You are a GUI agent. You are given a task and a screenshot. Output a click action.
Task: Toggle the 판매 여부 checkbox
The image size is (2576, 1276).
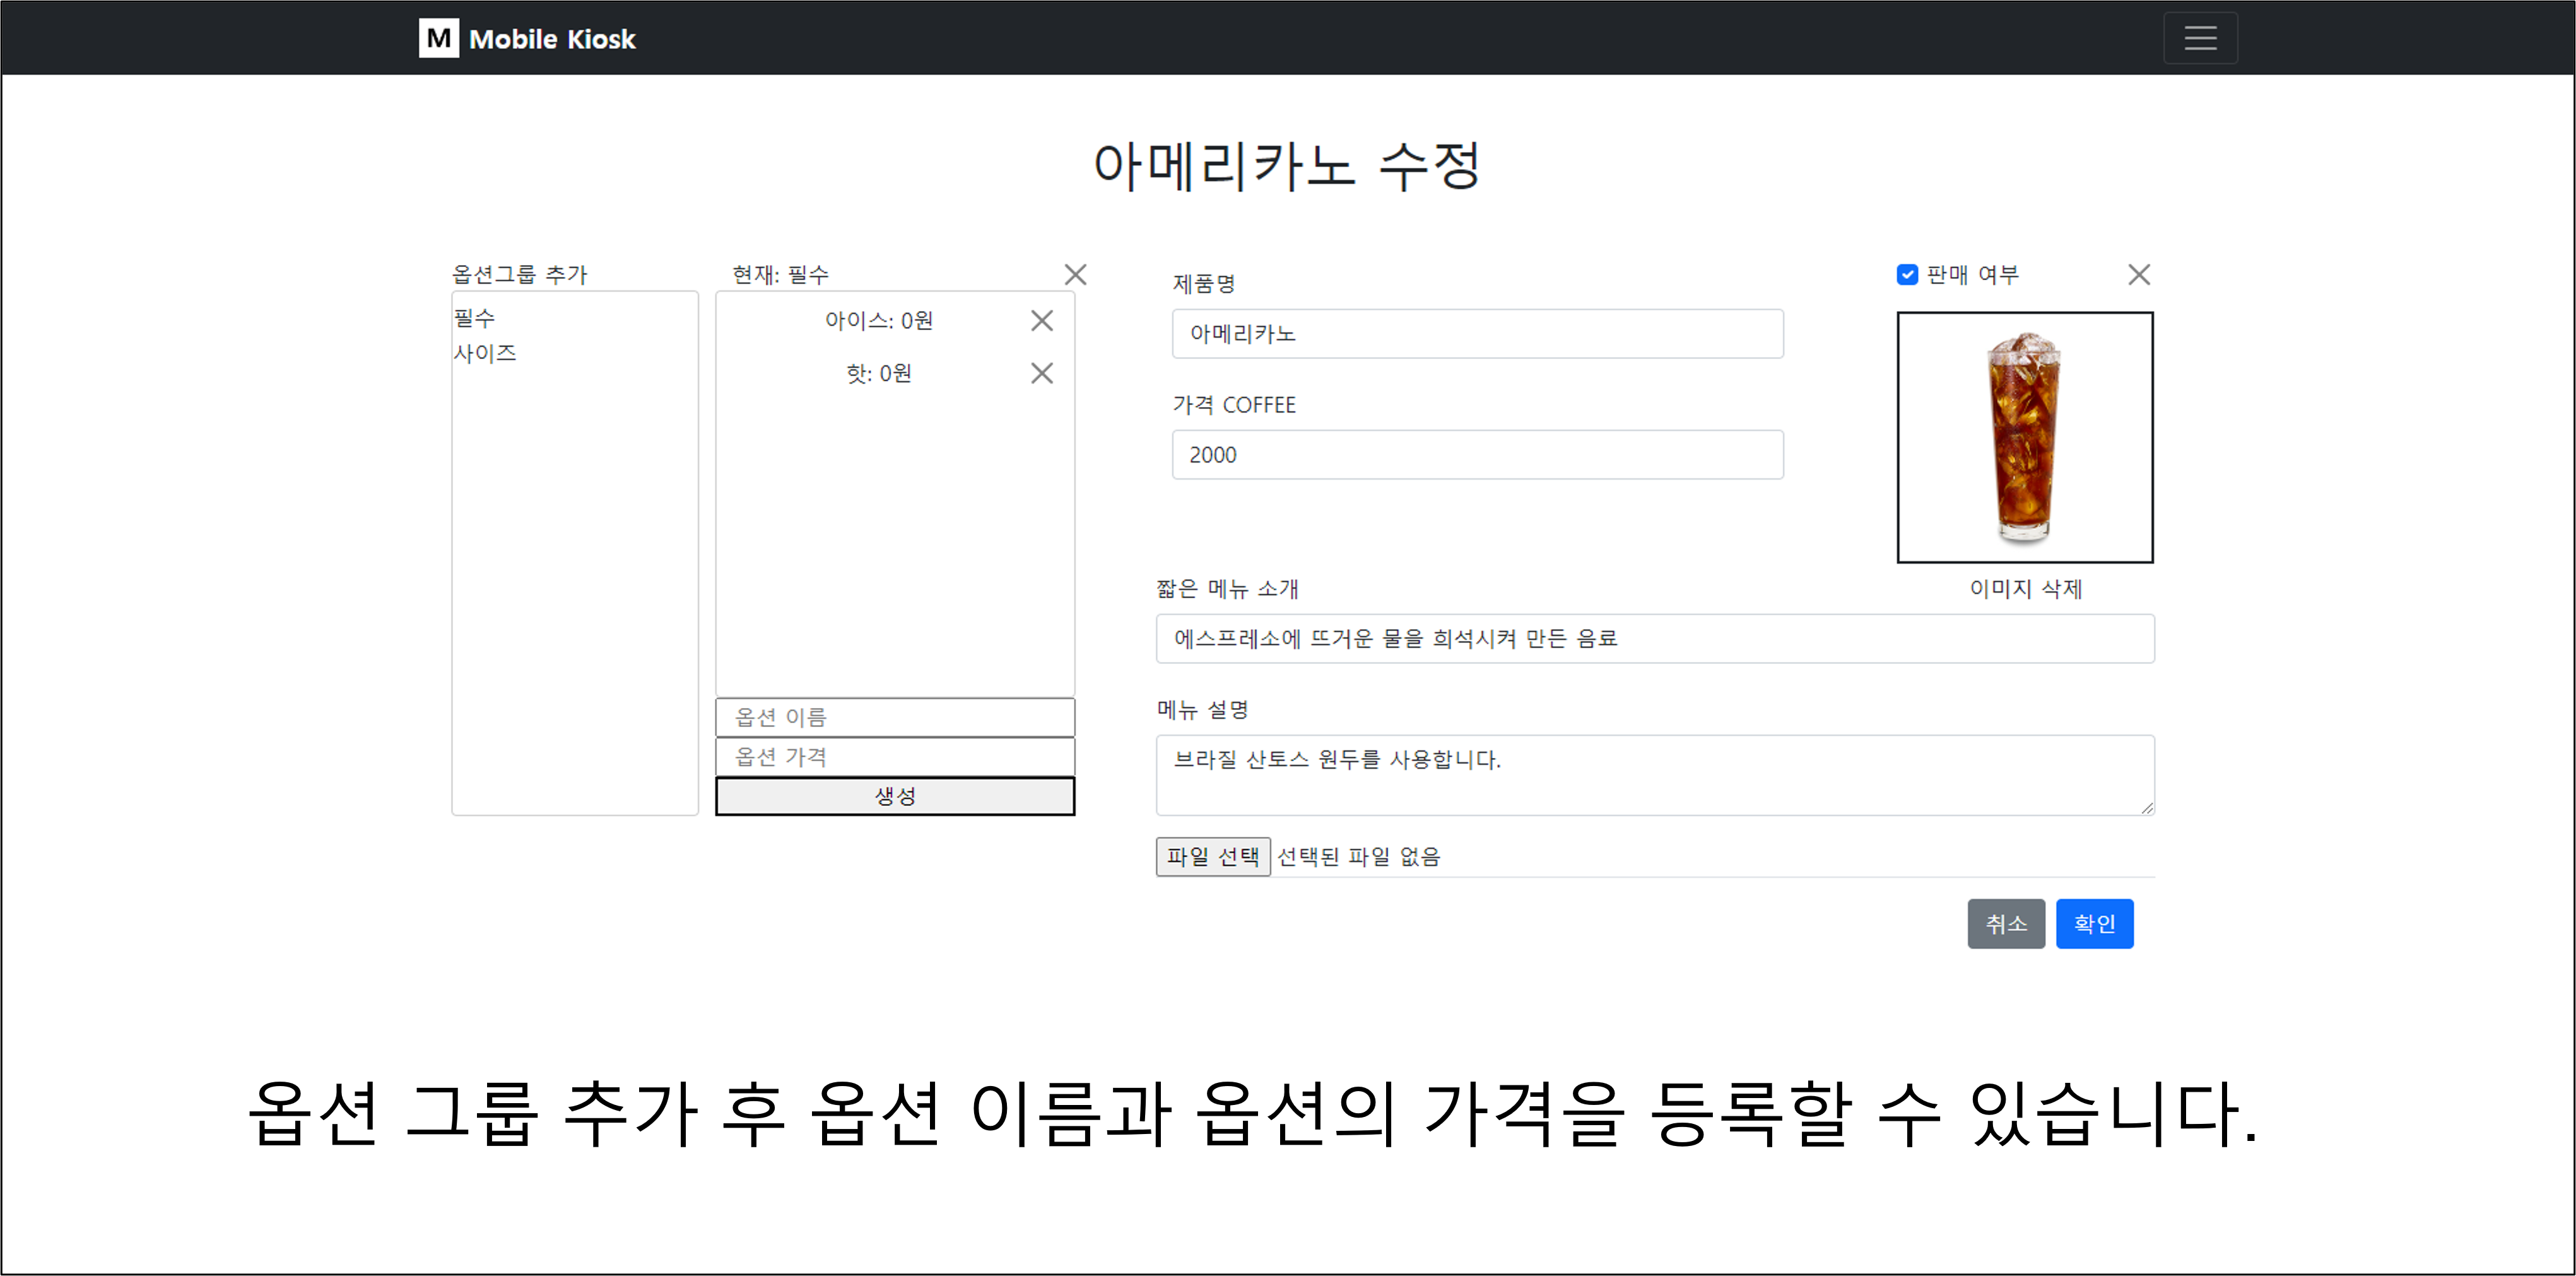coord(1907,274)
